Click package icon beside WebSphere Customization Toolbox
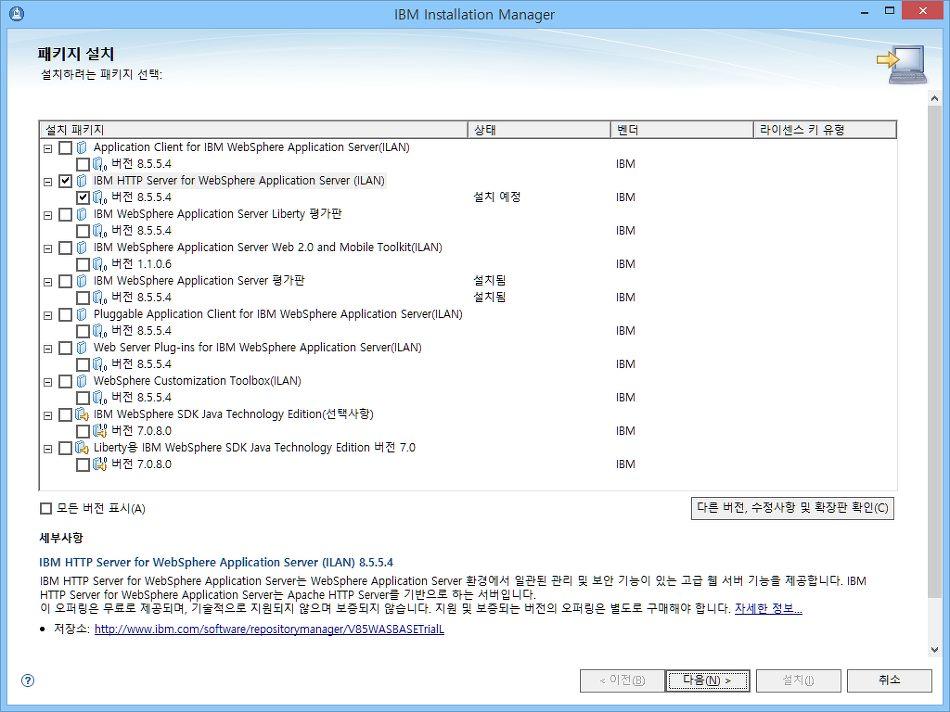Screen dimensions: 950x712 coord(82,381)
